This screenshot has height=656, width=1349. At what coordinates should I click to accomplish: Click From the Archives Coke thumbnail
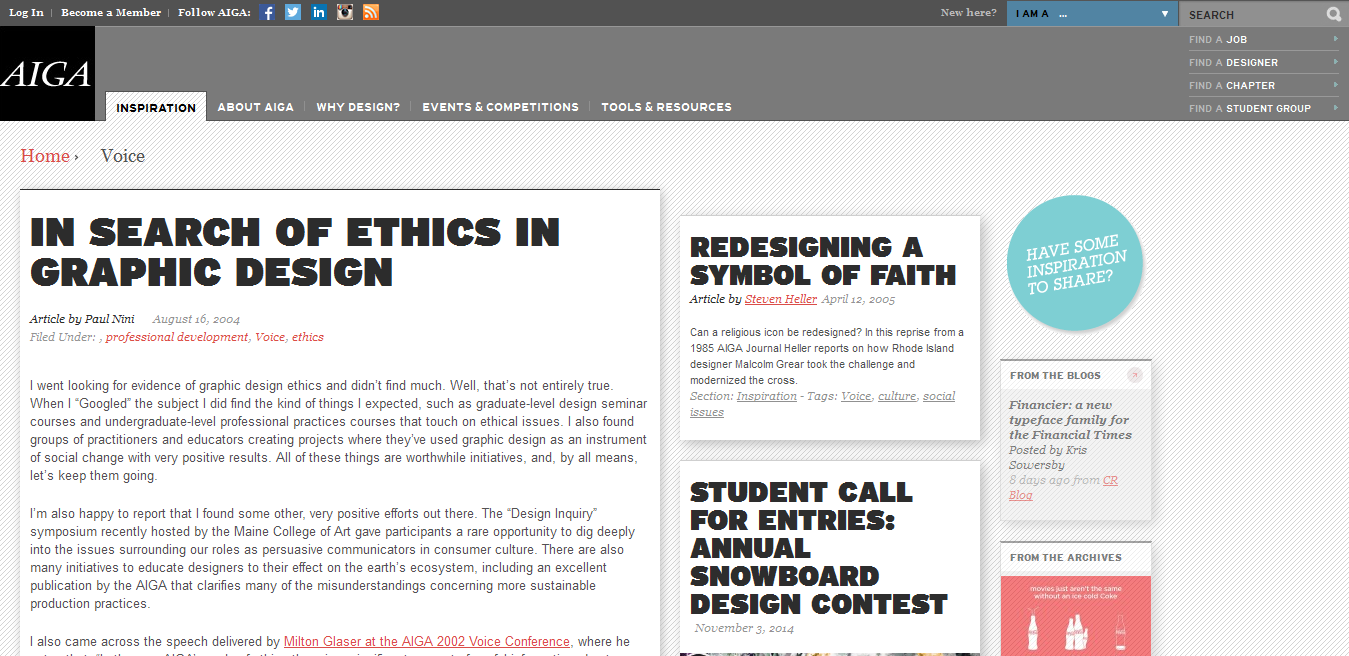(x=1076, y=616)
